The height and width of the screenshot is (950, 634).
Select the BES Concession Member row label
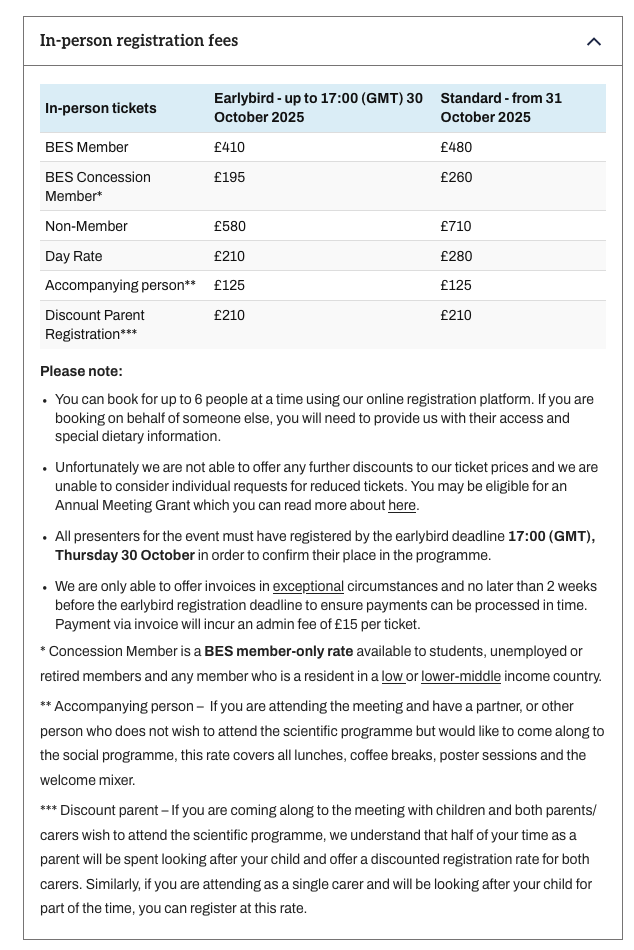(97, 186)
